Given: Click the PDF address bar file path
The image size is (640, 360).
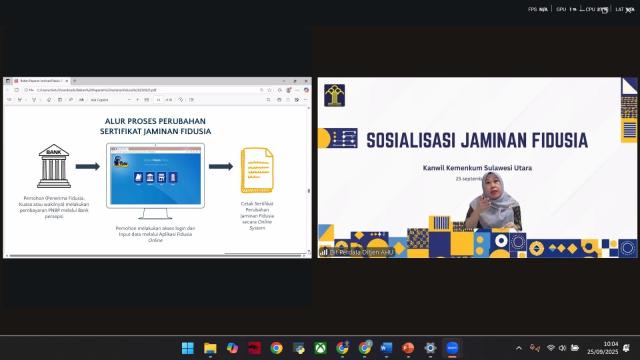Looking at the screenshot, I should [96, 90].
